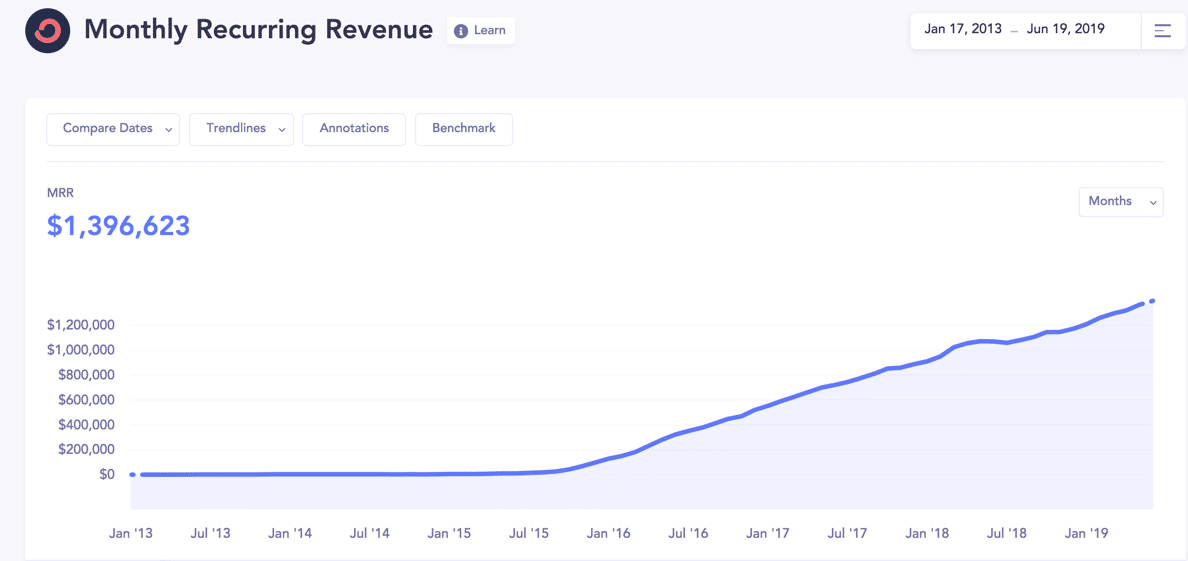Screen dimensions: 1188x561
Task: Click the last data point on chart
Action: point(1153,300)
